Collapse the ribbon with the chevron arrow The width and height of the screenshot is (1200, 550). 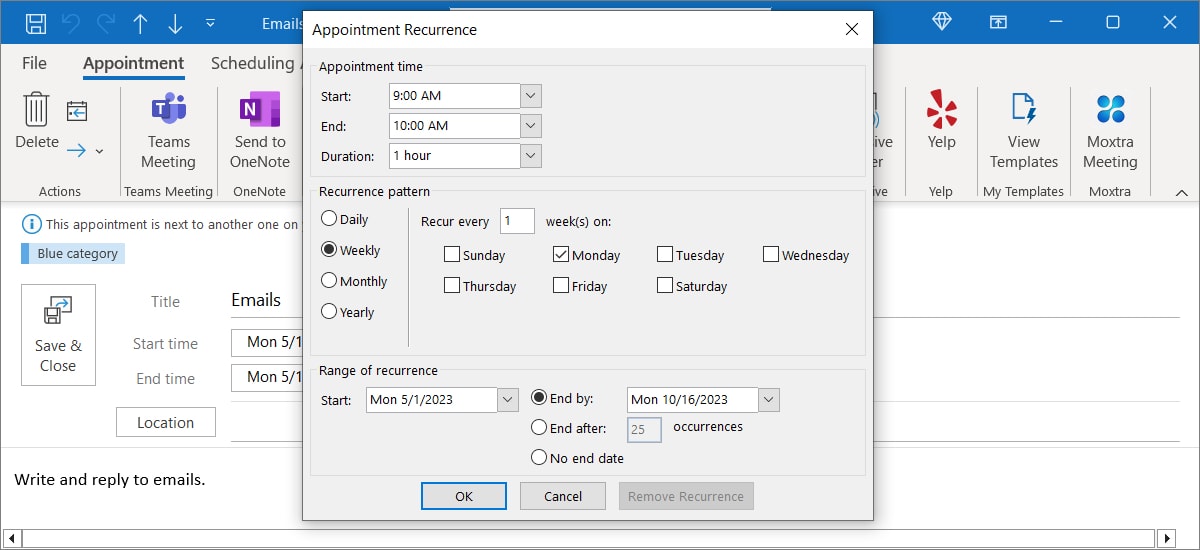click(1181, 192)
